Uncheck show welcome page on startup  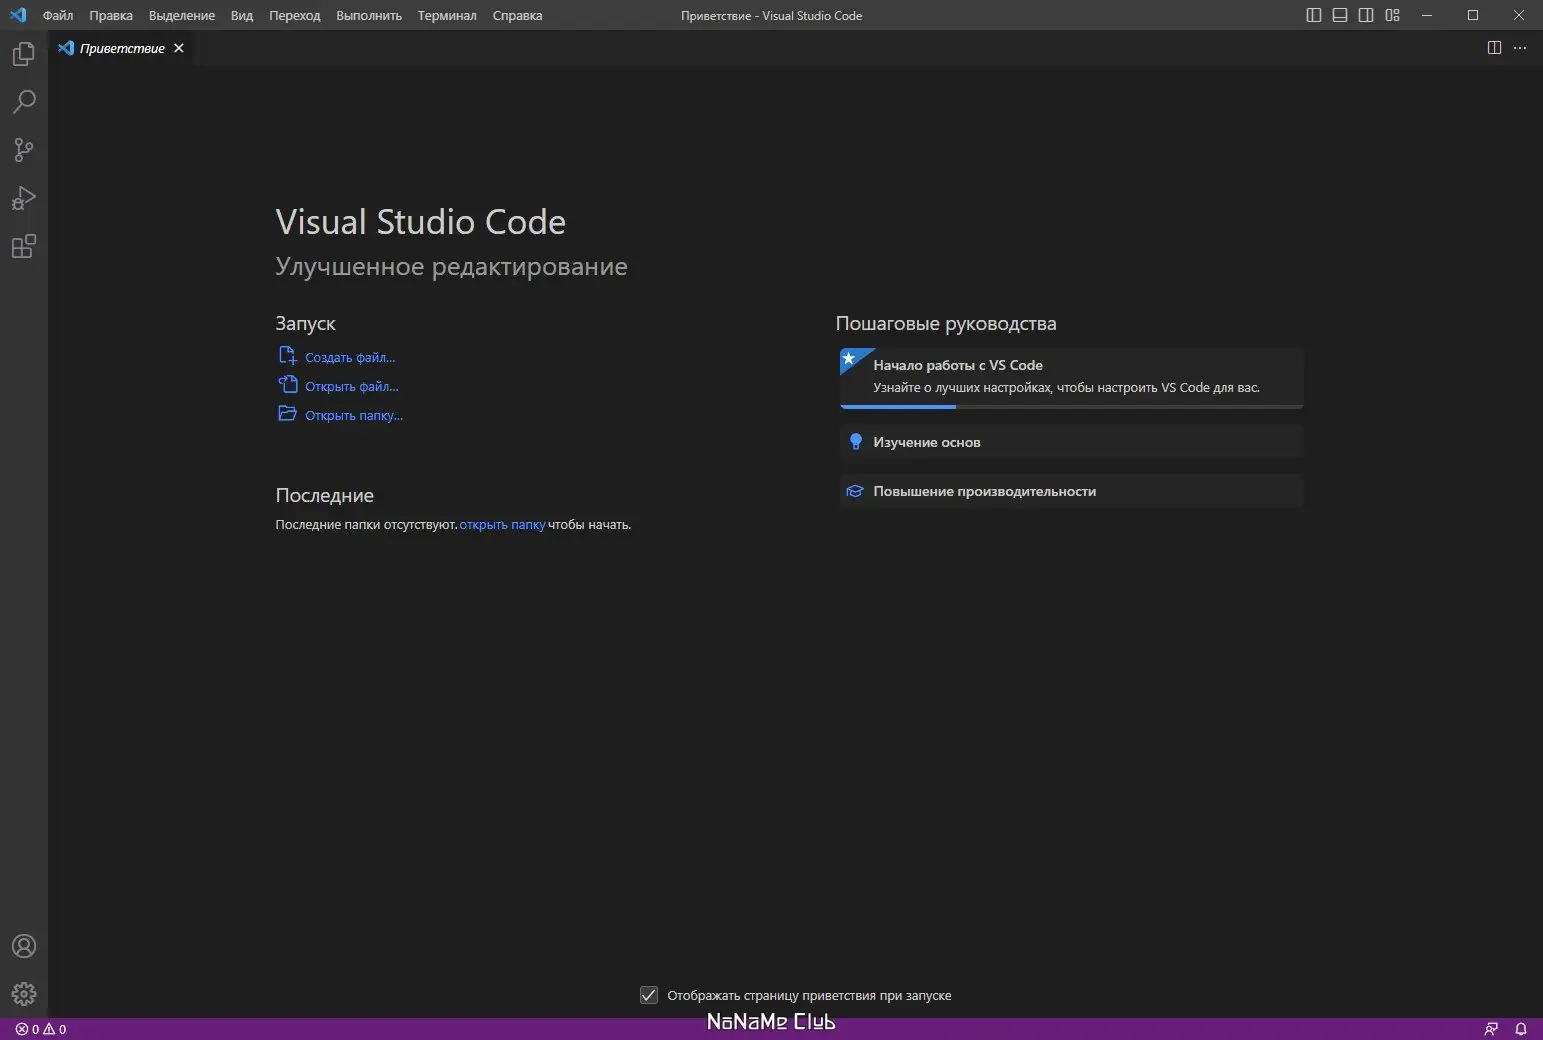[649, 995]
